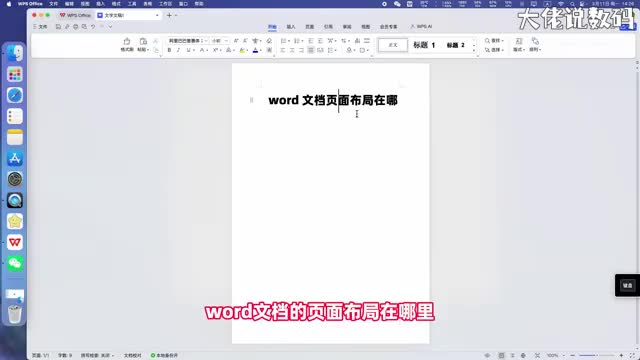Apply the blue-underlined font color
640x360 pixels.
click(256, 50)
